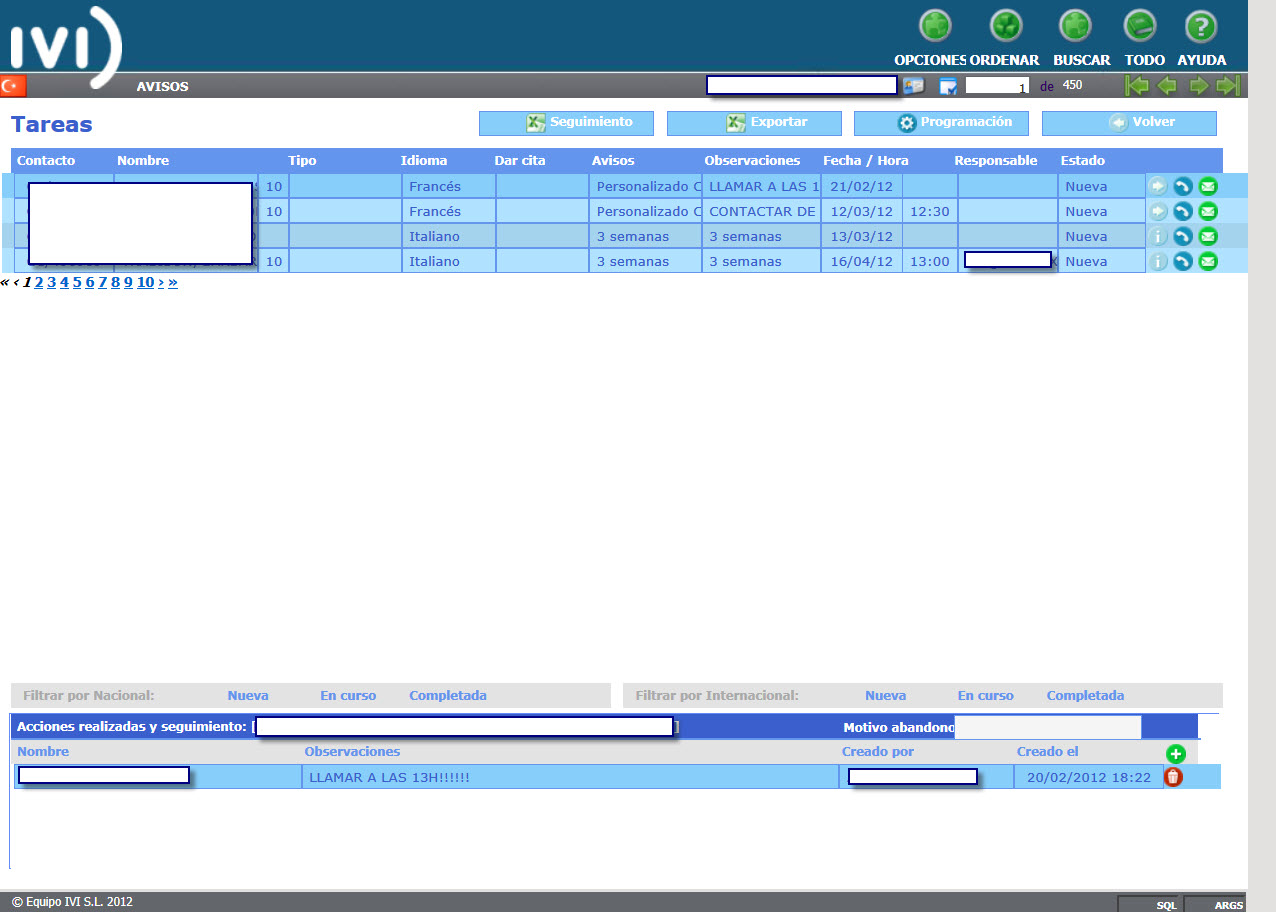Click the Responsable column header
The height and width of the screenshot is (912, 1276).
pyautogui.click(x=996, y=160)
